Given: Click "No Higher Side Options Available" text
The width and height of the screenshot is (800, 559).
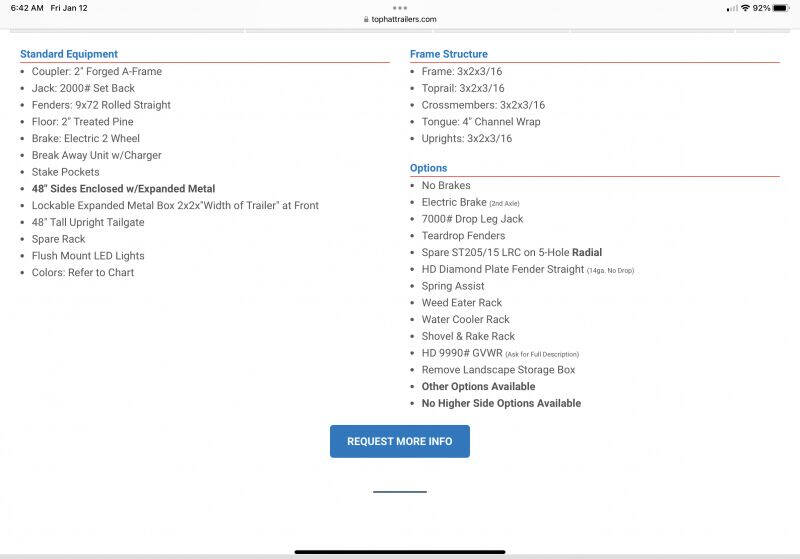Looking at the screenshot, I should tap(501, 403).
